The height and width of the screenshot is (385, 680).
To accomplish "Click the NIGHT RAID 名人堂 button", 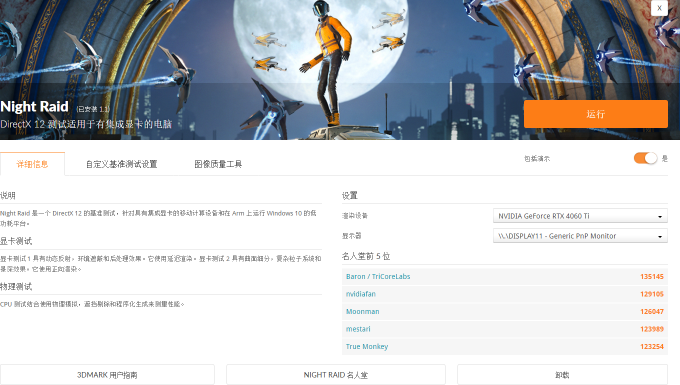I will pos(336,375).
